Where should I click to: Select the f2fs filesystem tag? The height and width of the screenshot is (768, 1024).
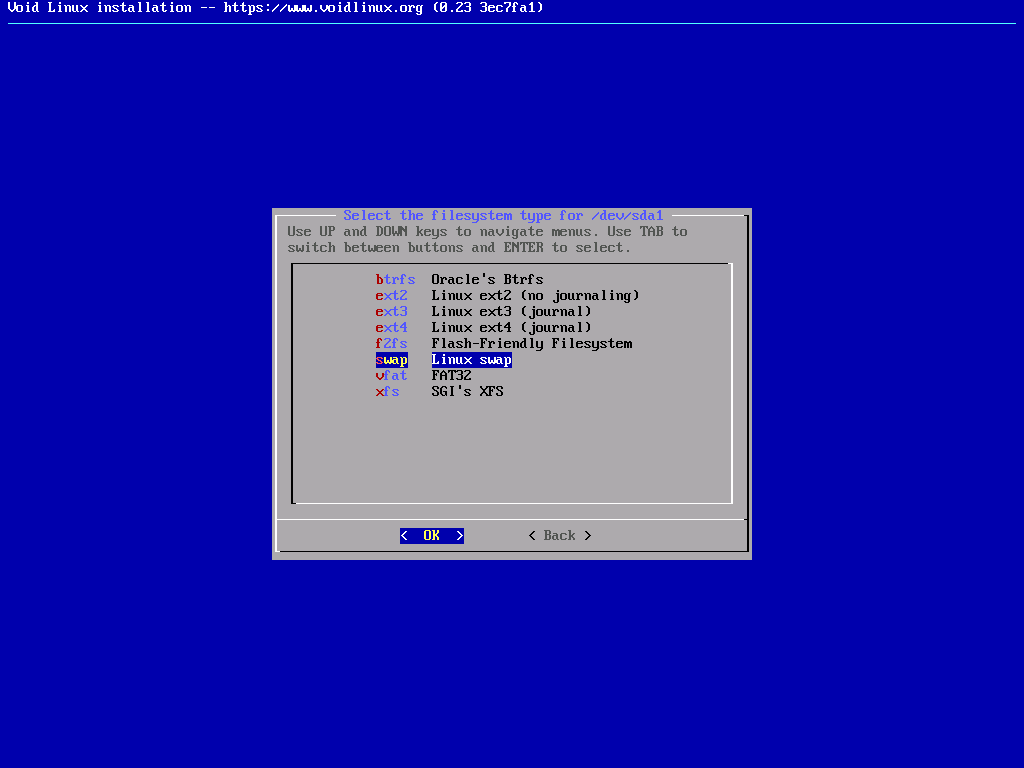pyautogui.click(x=391, y=344)
